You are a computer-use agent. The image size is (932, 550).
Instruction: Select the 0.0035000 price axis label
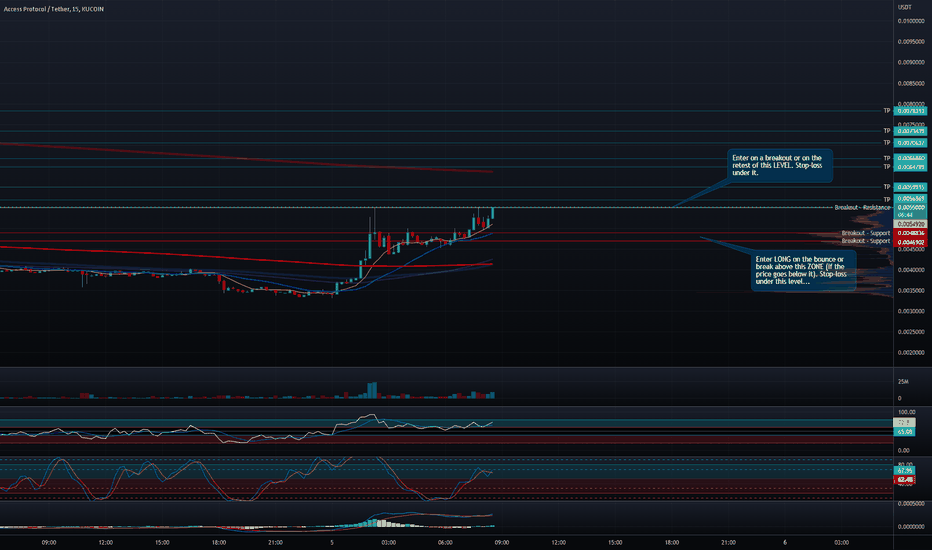911,291
